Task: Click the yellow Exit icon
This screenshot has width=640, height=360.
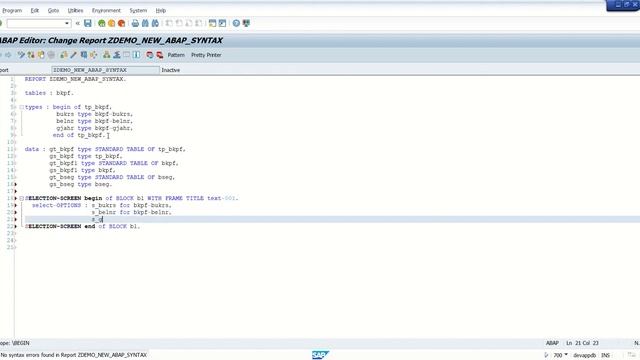Action: point(111,23)
